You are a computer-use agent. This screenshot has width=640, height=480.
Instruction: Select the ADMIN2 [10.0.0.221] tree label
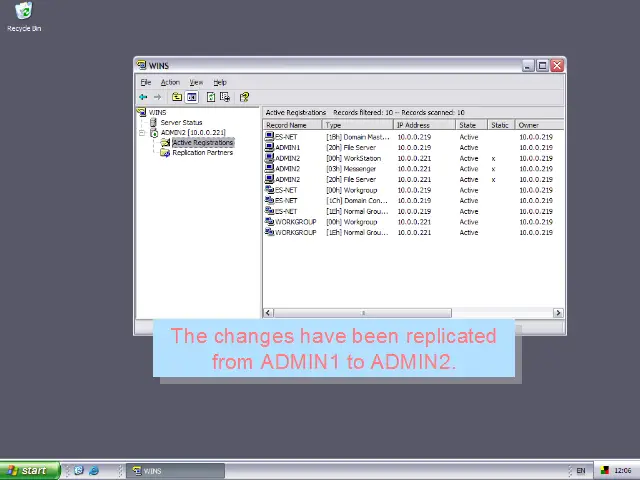pyautogui.click(x=193, y=133)
